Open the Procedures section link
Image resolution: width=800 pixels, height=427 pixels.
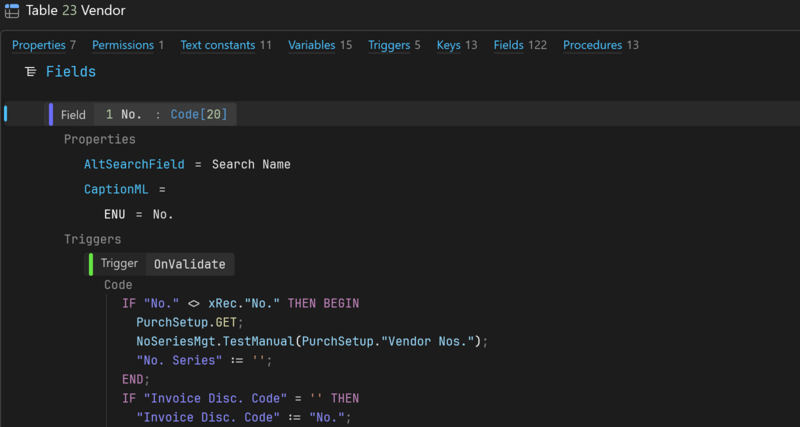592,45
